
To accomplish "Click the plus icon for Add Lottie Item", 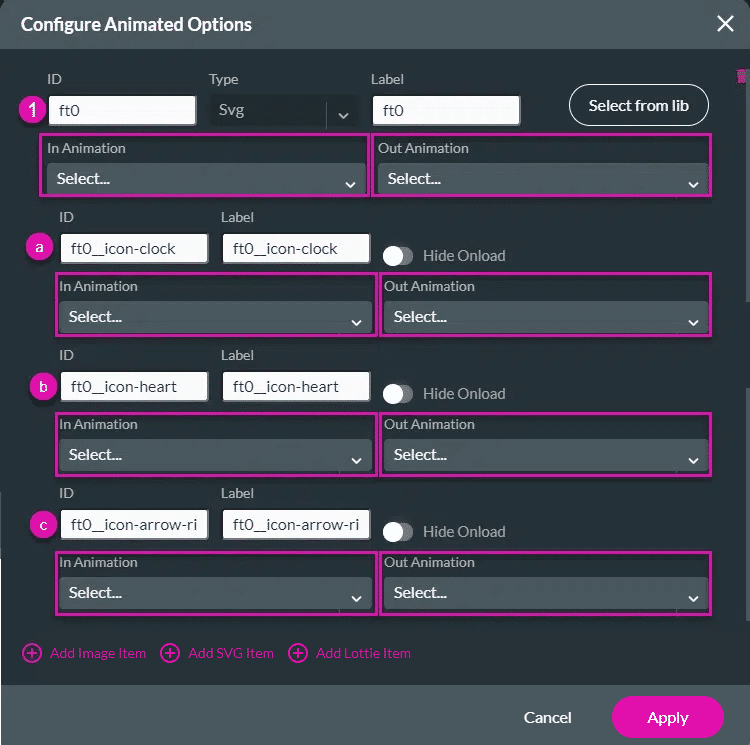I will 298,653.
